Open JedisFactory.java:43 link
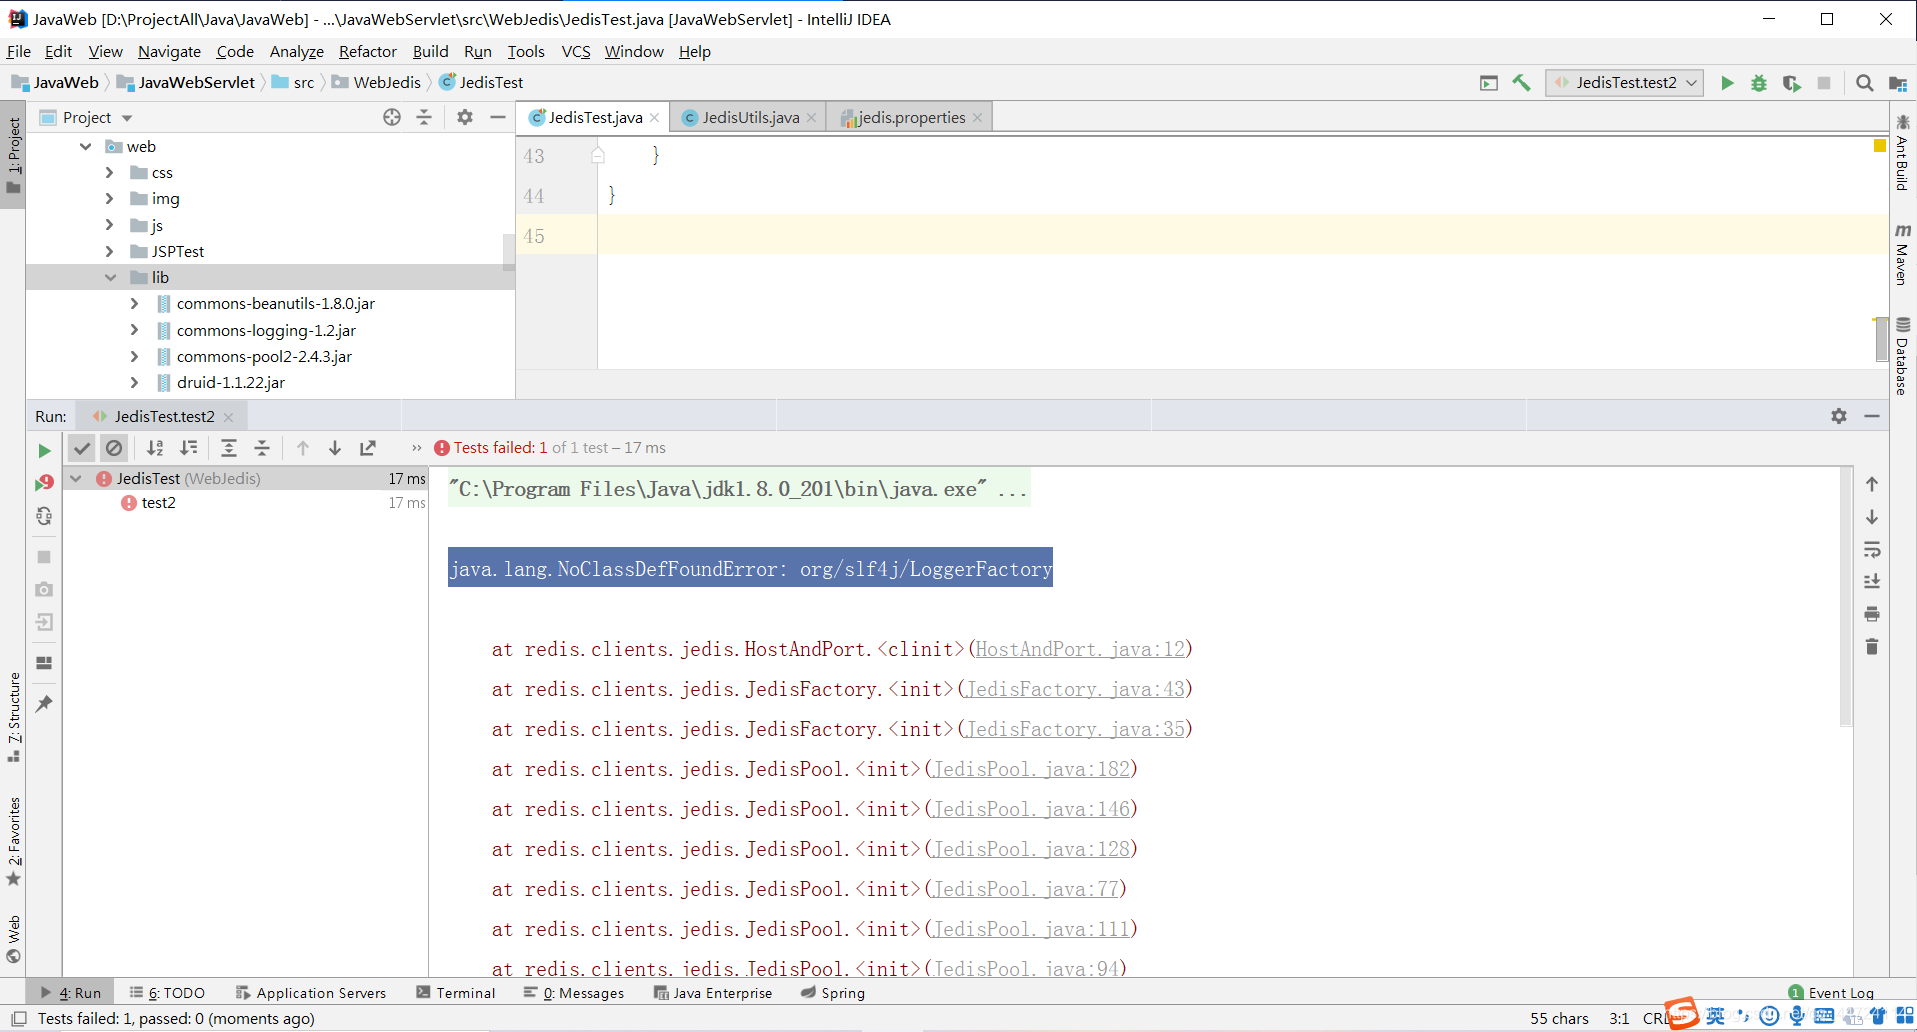 [1075, 690]
